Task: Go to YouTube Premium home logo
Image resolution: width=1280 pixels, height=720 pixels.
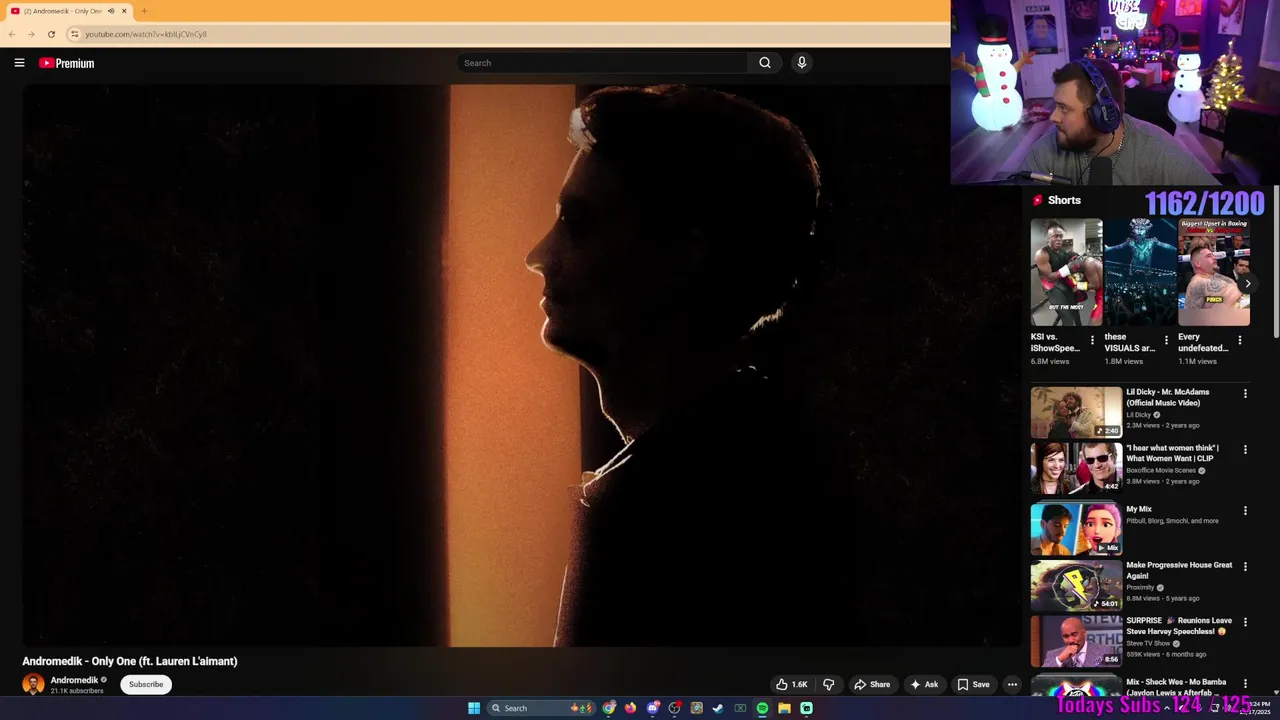Action: pos(66,63)
